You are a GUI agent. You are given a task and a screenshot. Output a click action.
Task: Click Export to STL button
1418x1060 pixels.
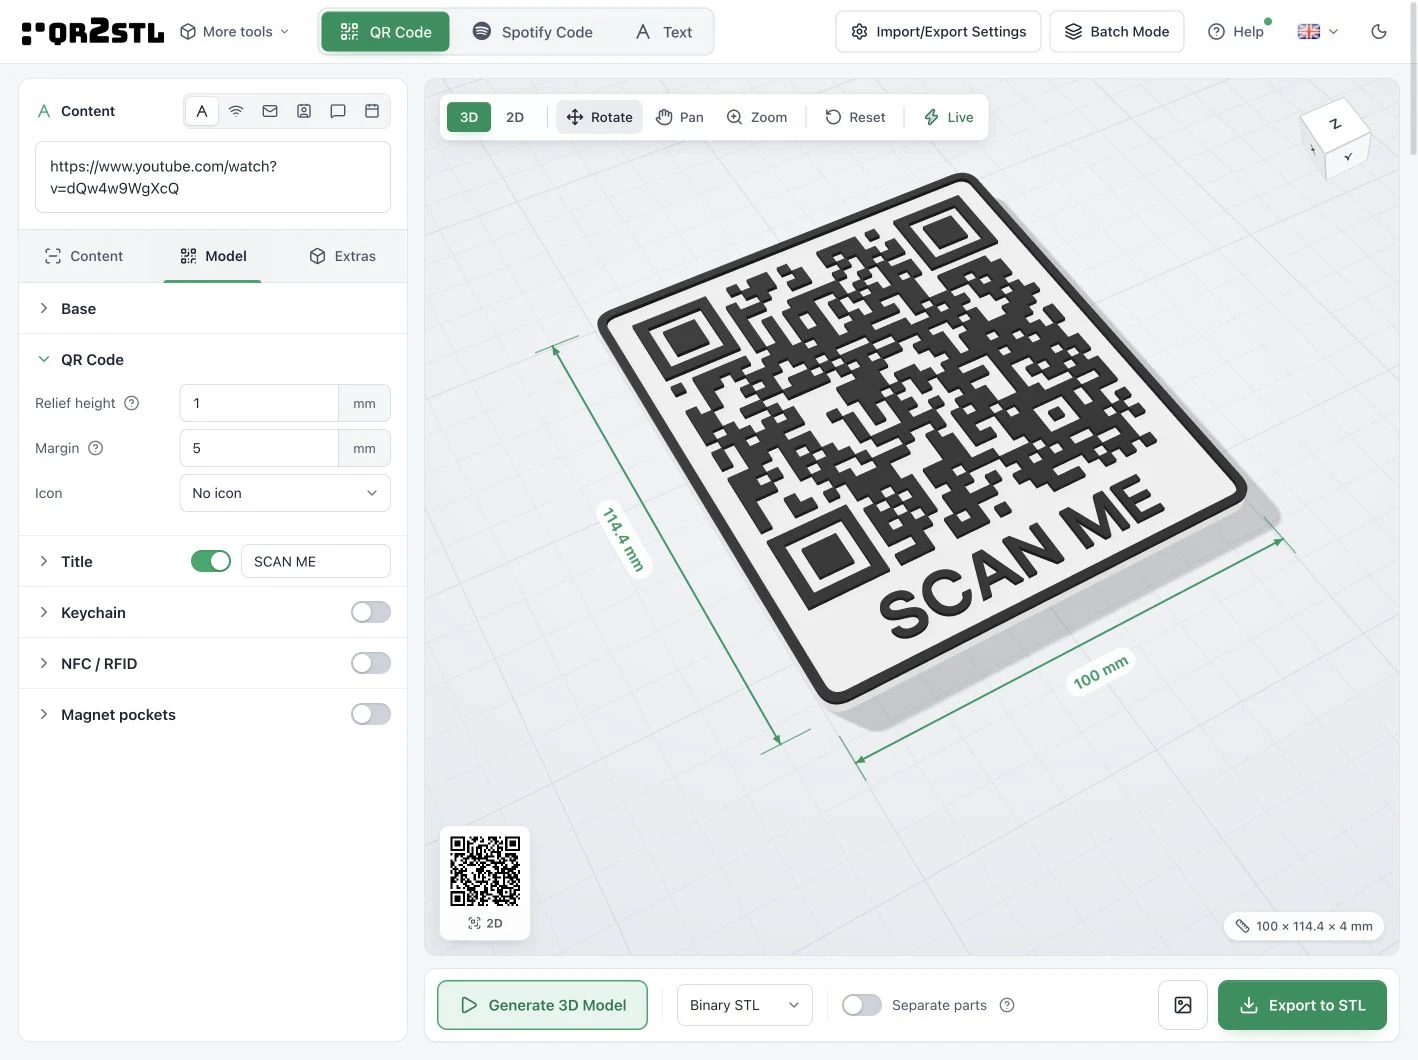1302,1005
